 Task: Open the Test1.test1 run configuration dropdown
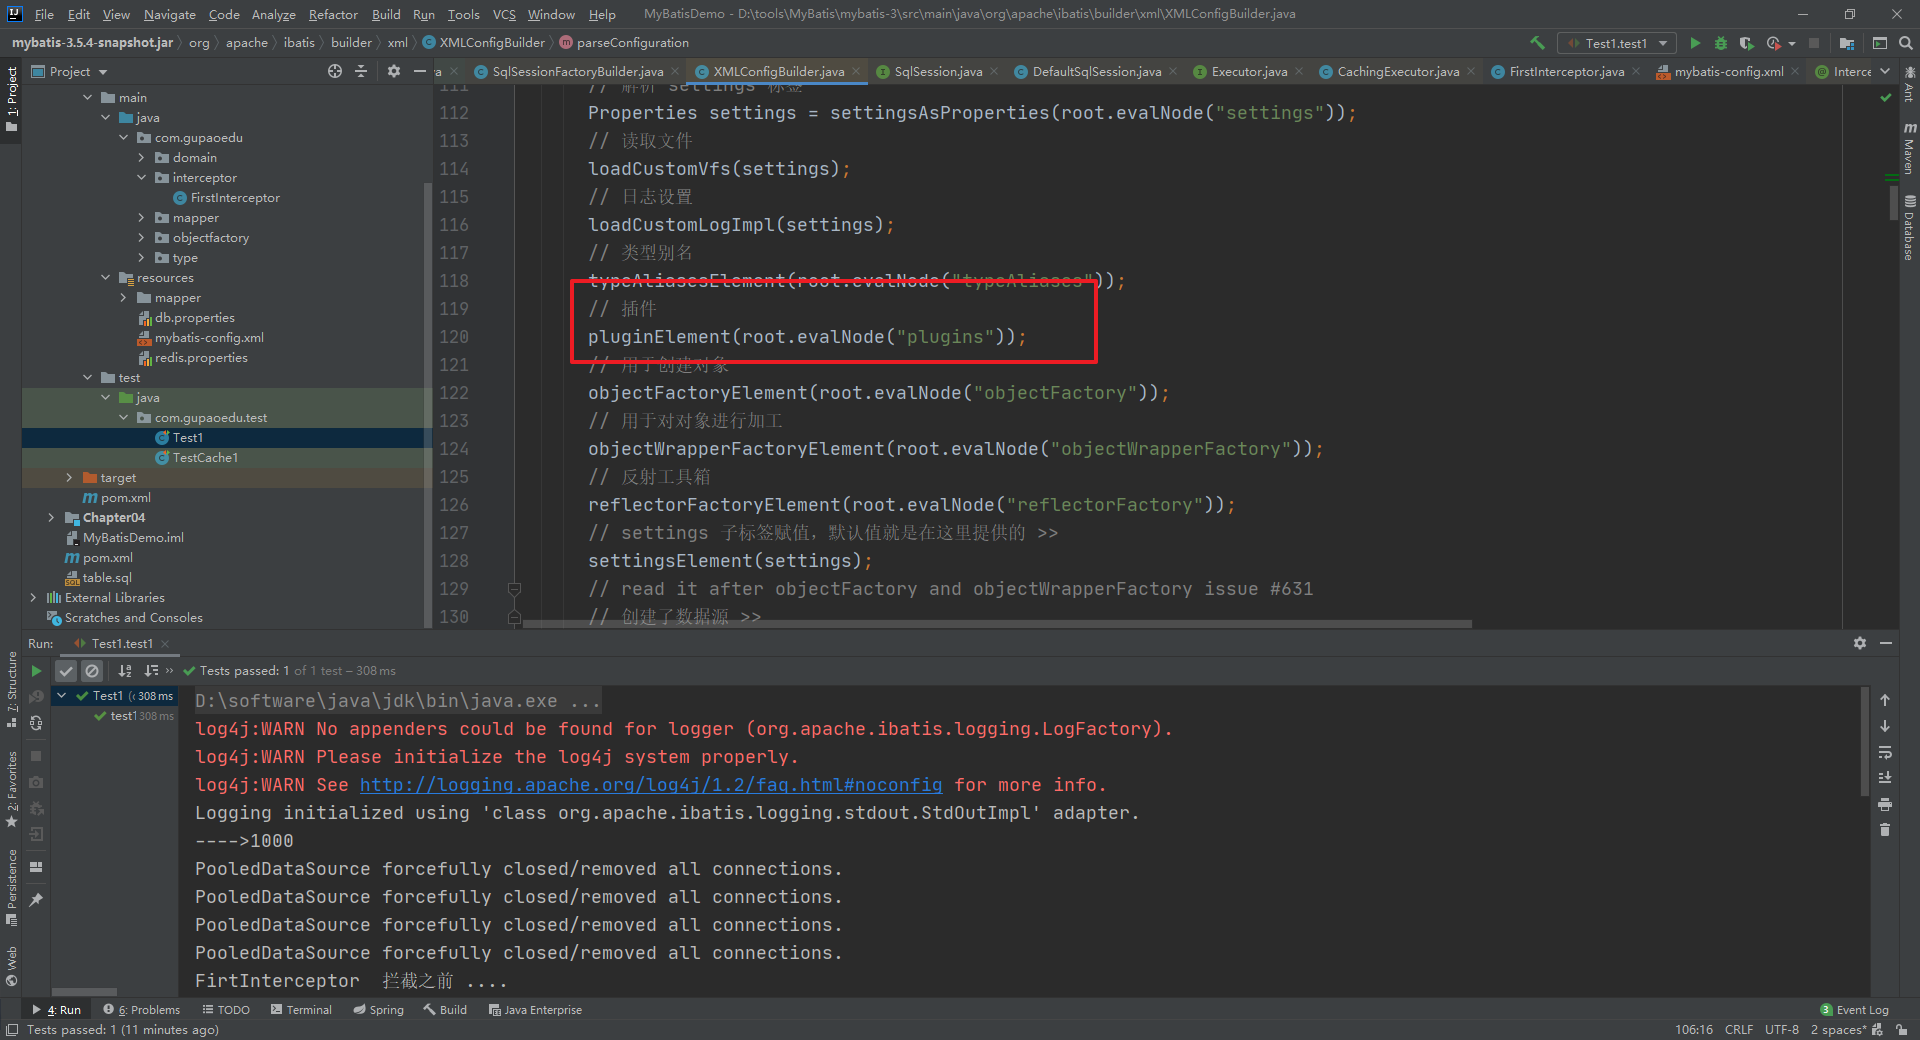[1619, 43]
